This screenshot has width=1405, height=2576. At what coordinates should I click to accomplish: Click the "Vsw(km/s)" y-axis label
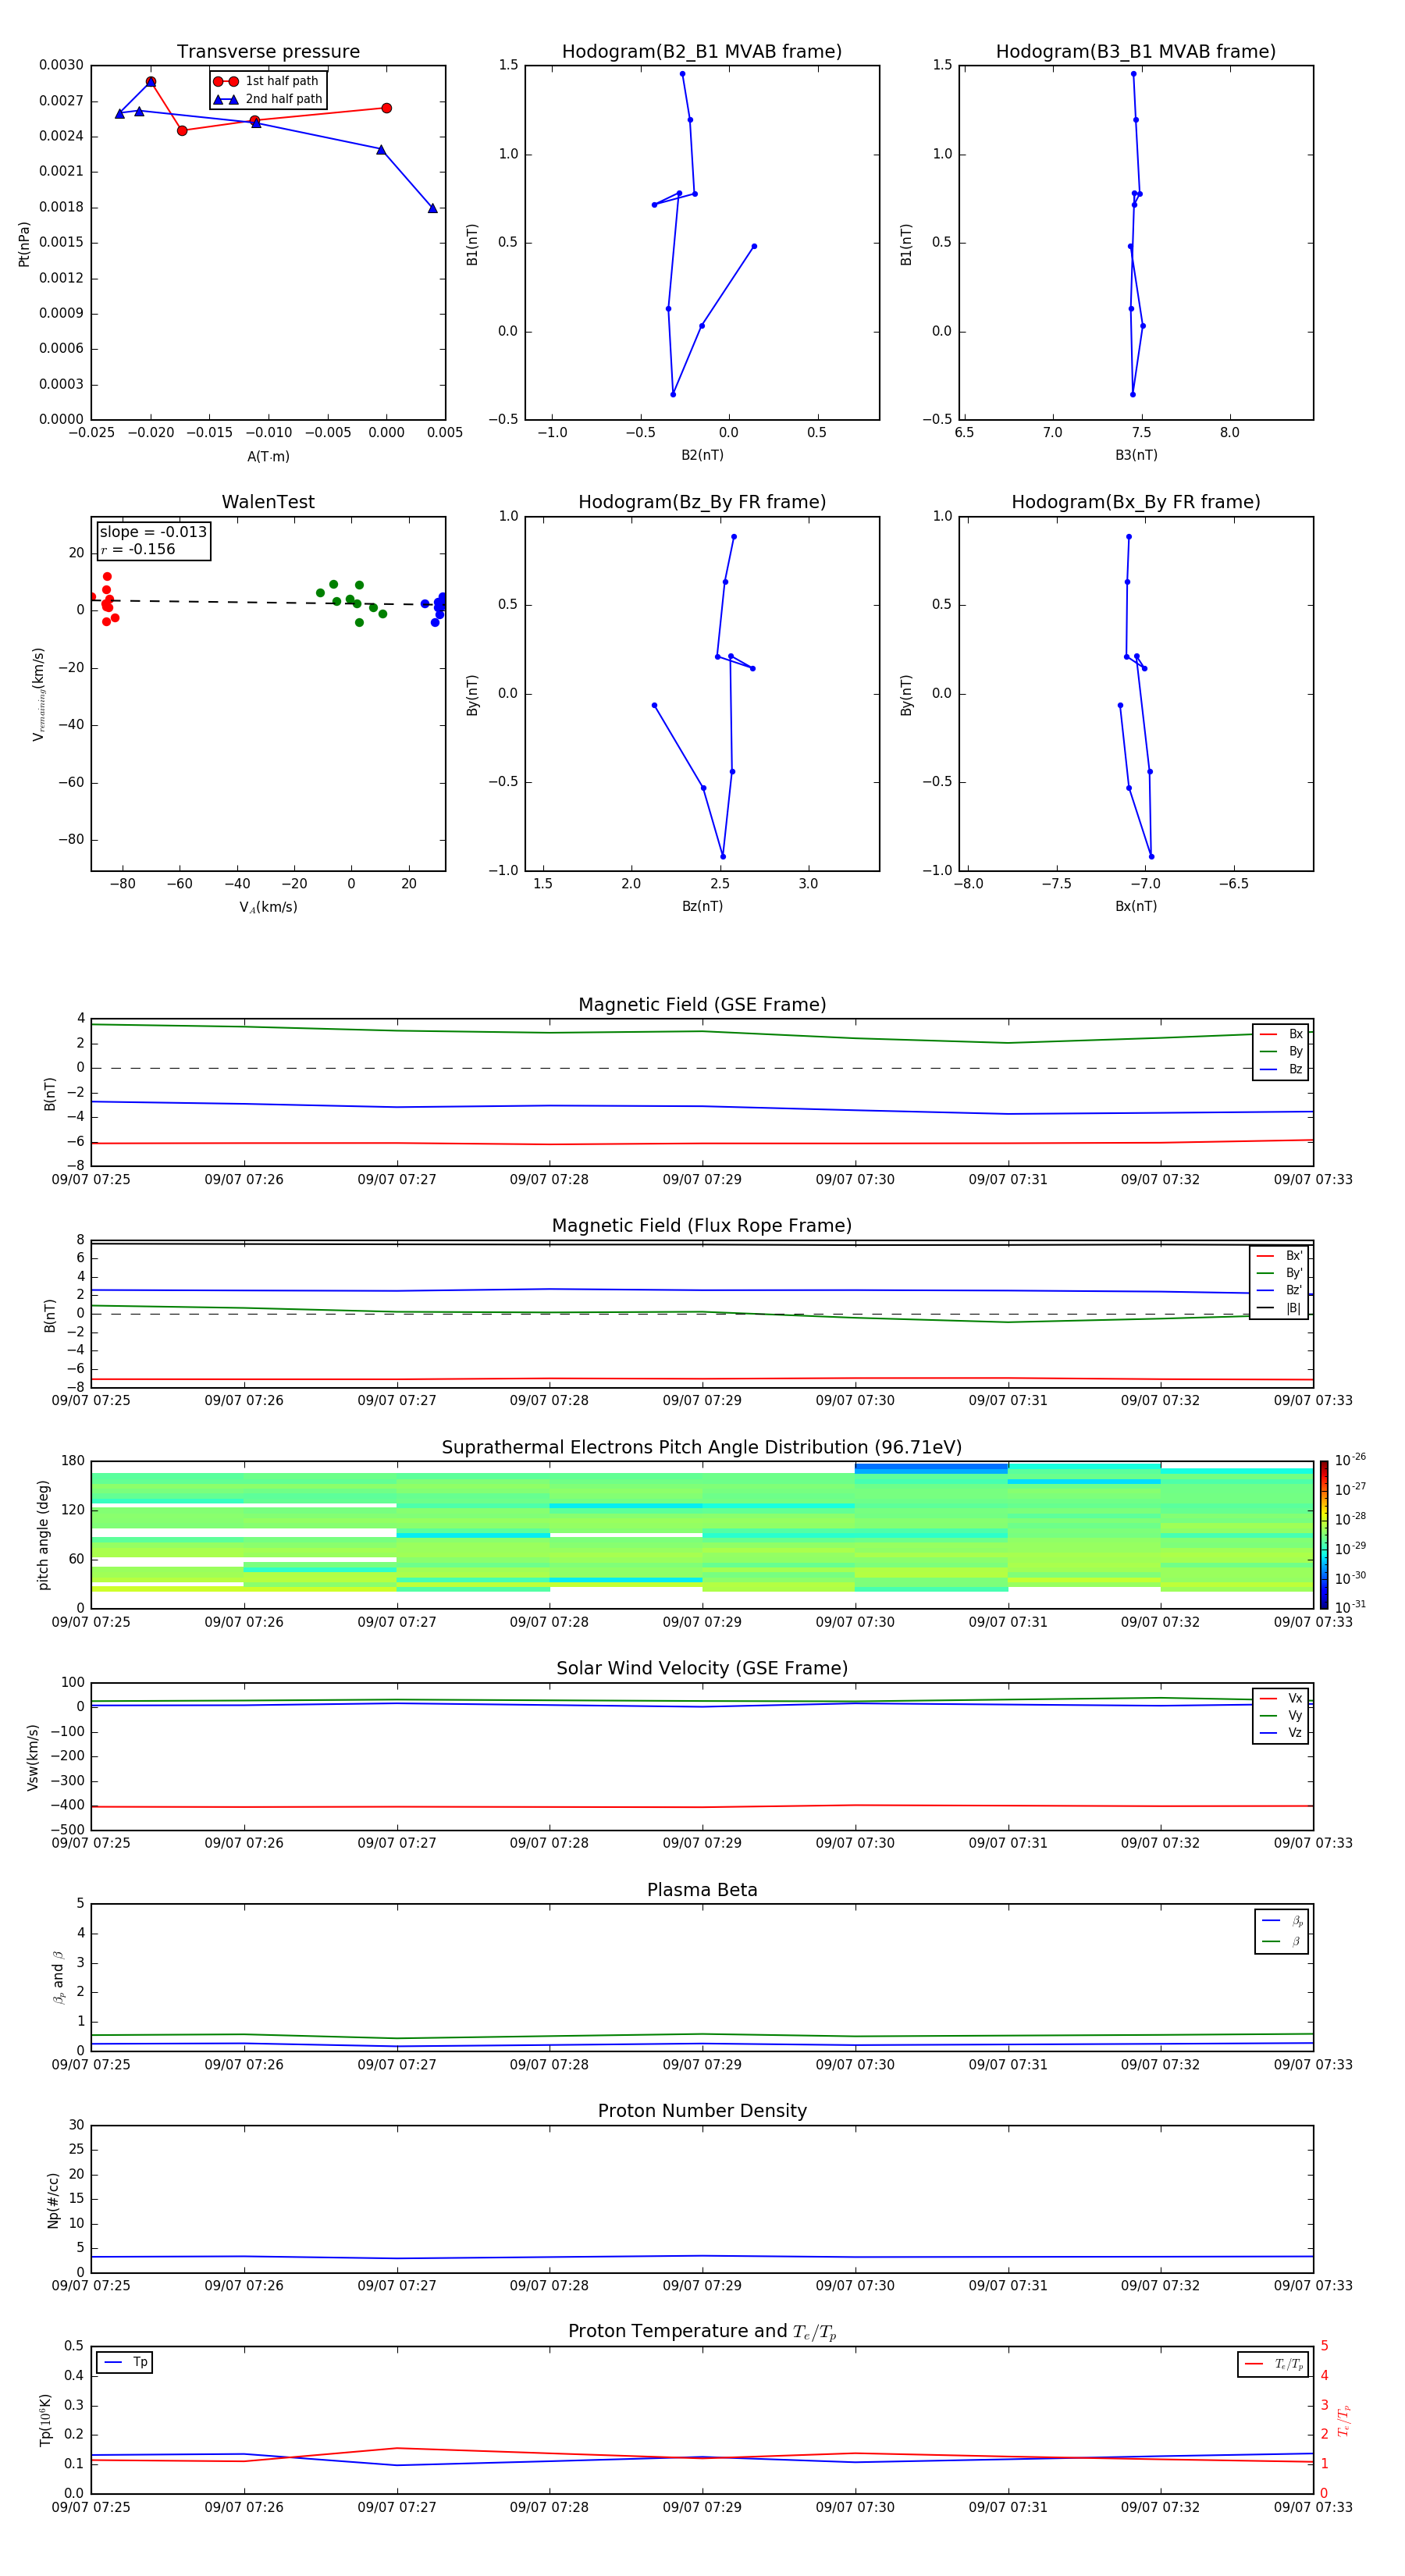coord(32,1757)
